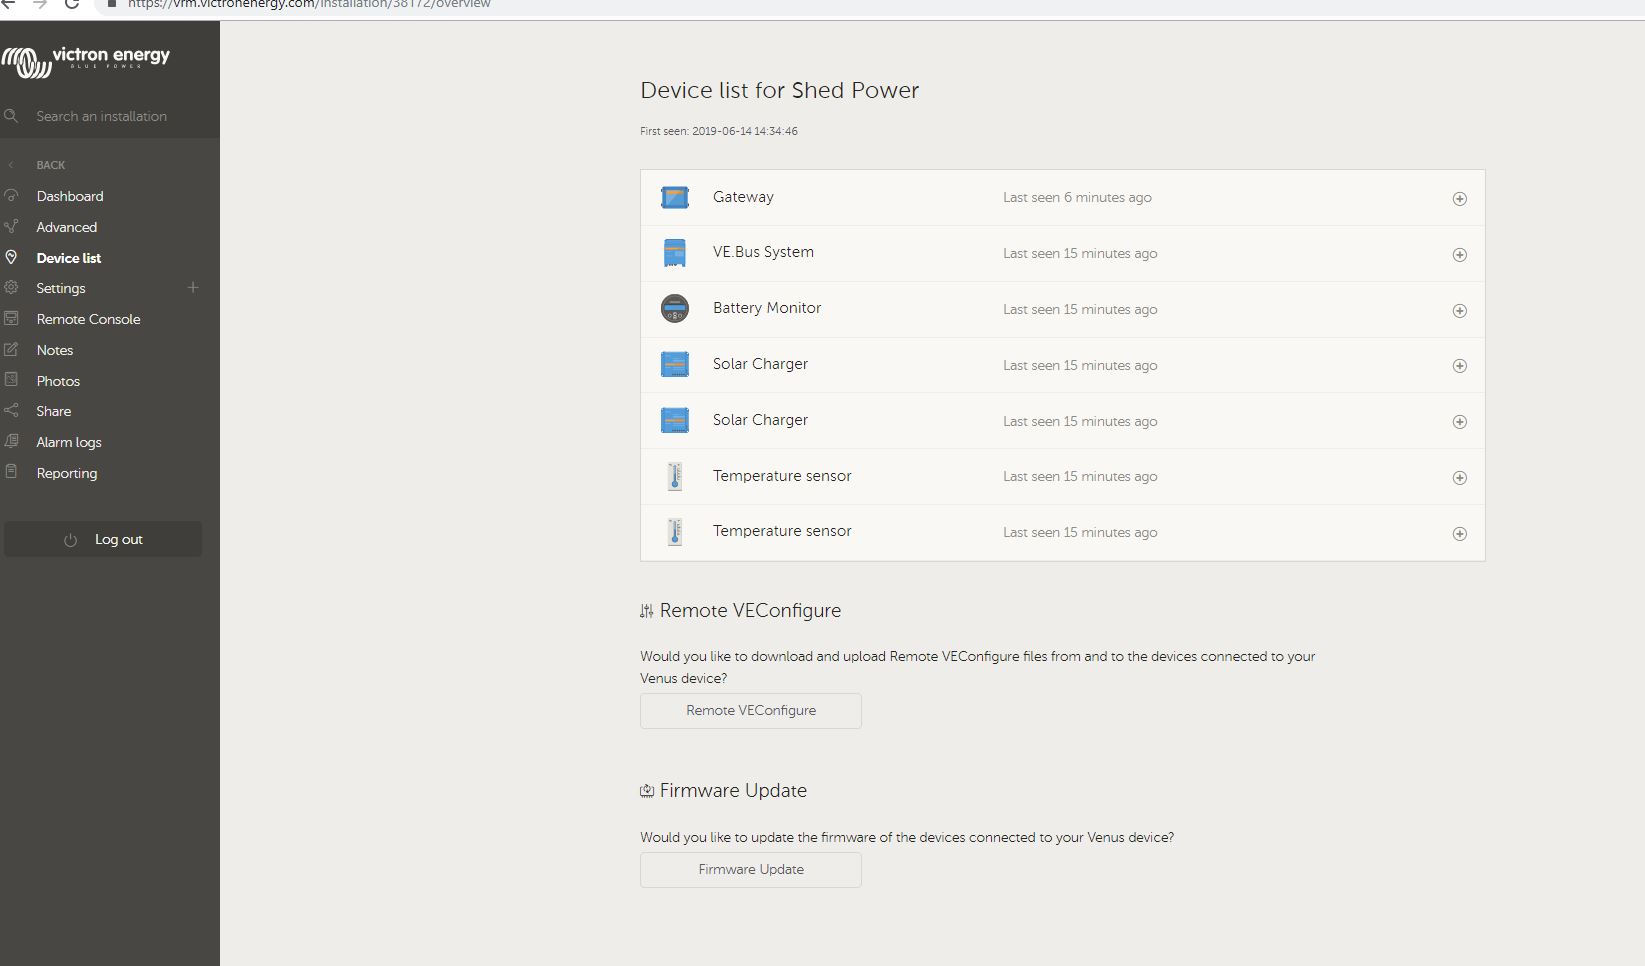Click the browser address bar URL
Viewport: 1645px width, 966px height.
(x=309, y=4)
